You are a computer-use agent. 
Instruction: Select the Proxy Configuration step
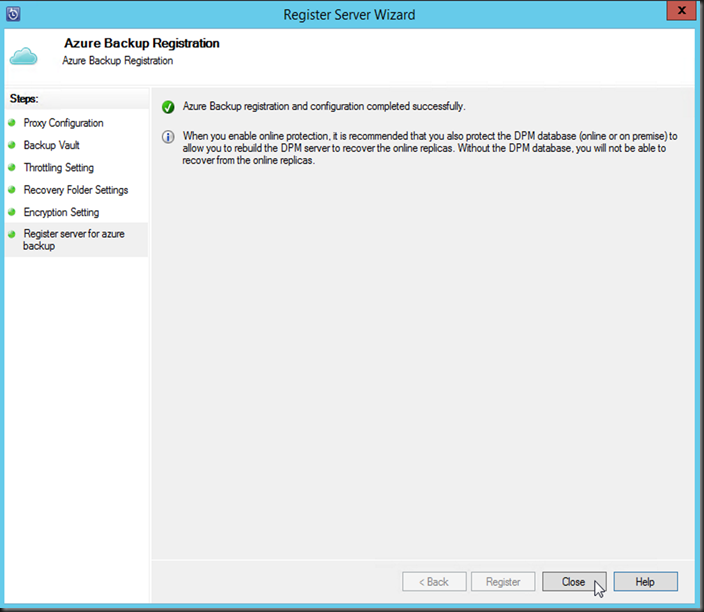[x=63, y=123]
